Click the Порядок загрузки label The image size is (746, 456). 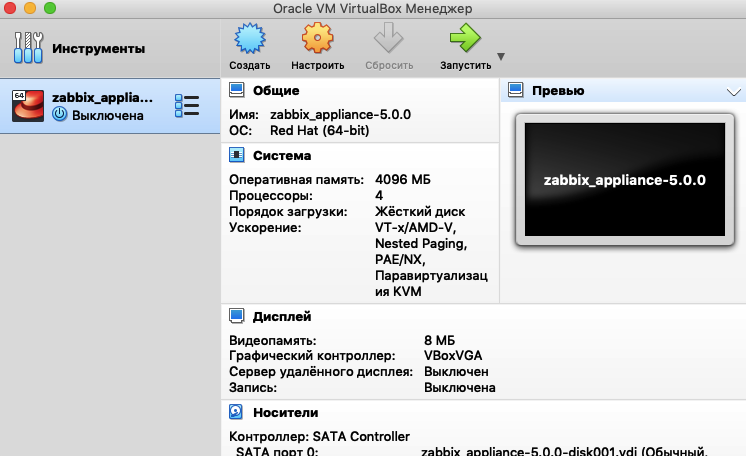pyautogui.click(x=288, y=212)
